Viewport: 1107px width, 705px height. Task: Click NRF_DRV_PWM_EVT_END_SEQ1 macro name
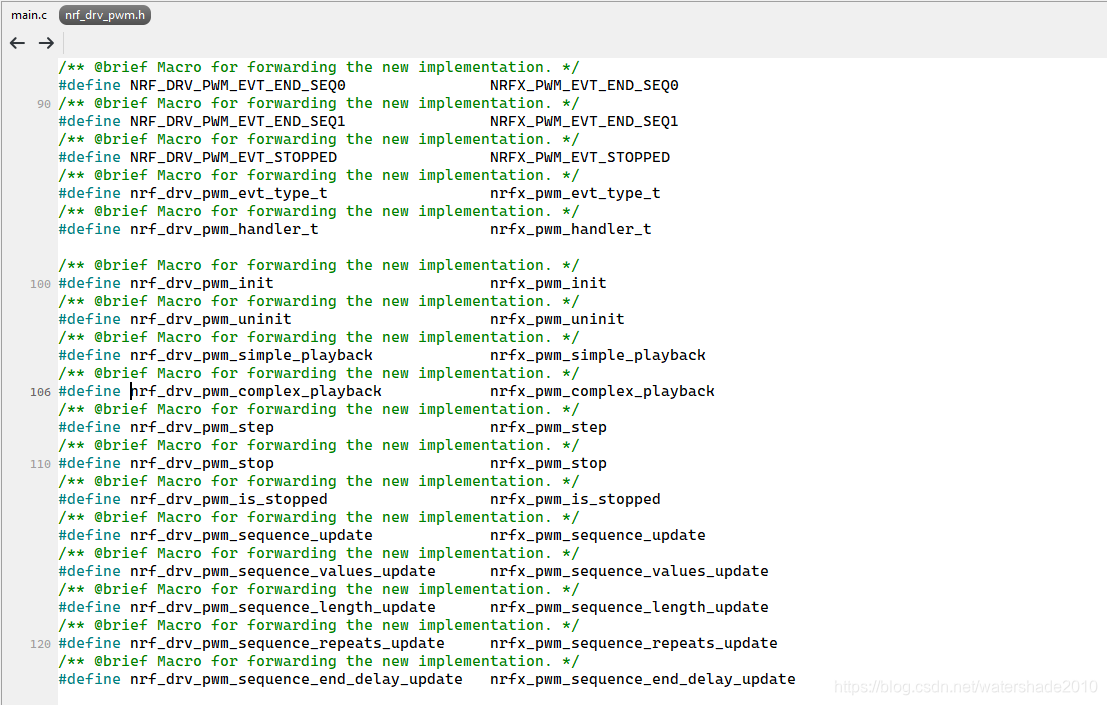(x=238, y=121)
